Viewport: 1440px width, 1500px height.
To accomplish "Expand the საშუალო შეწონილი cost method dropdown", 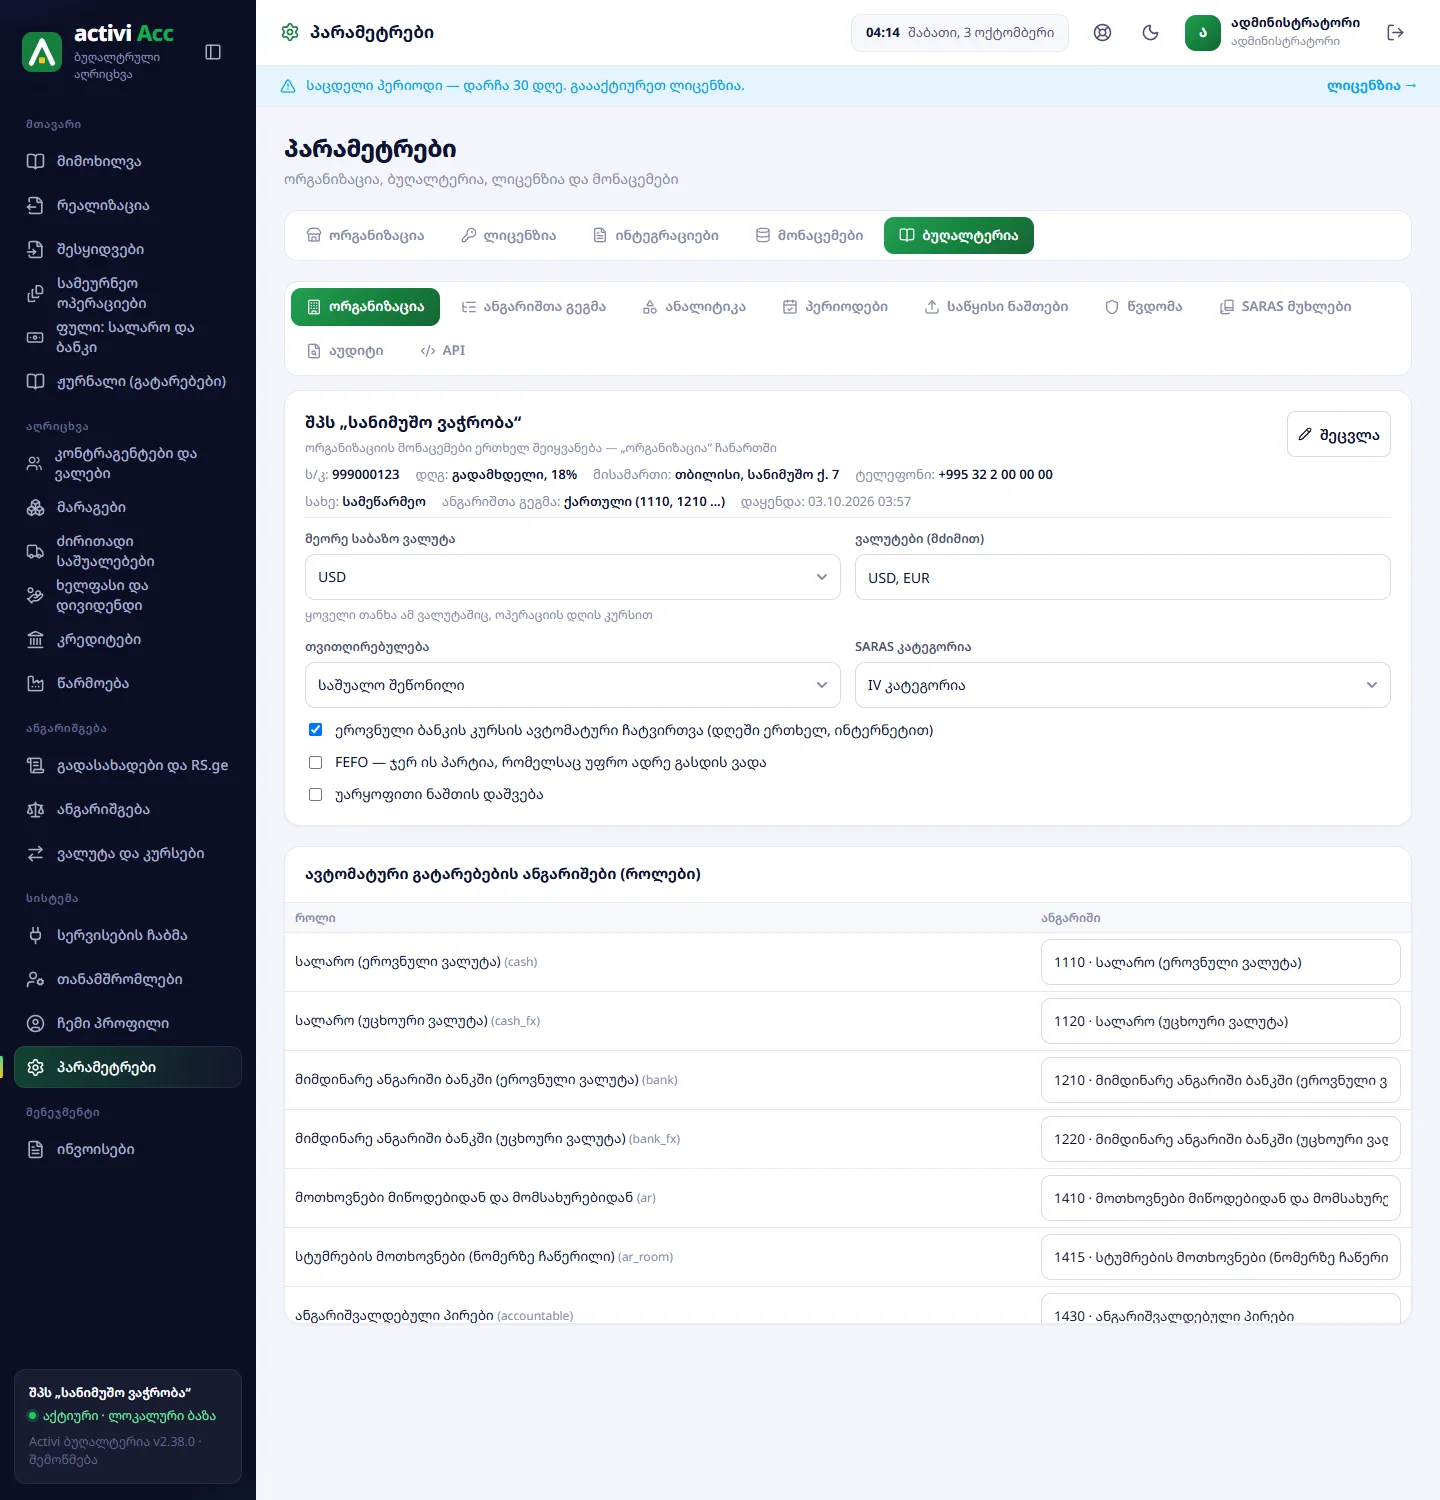I will (x=572, y=685).
